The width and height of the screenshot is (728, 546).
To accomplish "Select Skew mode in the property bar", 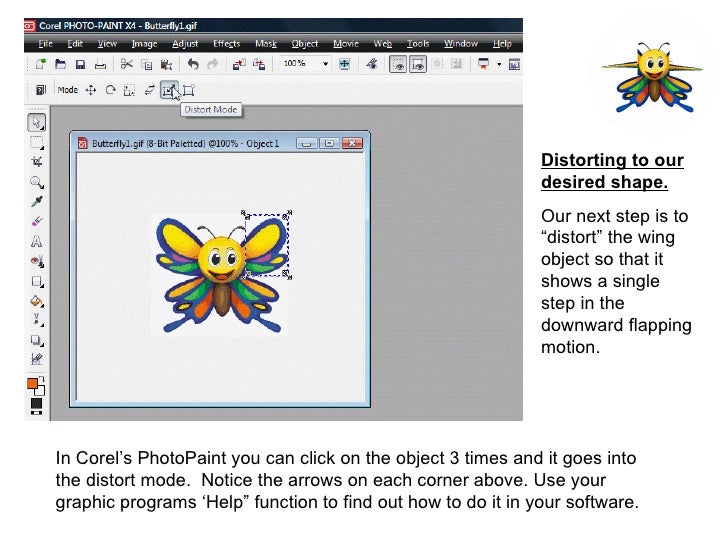I will [149, 90].
